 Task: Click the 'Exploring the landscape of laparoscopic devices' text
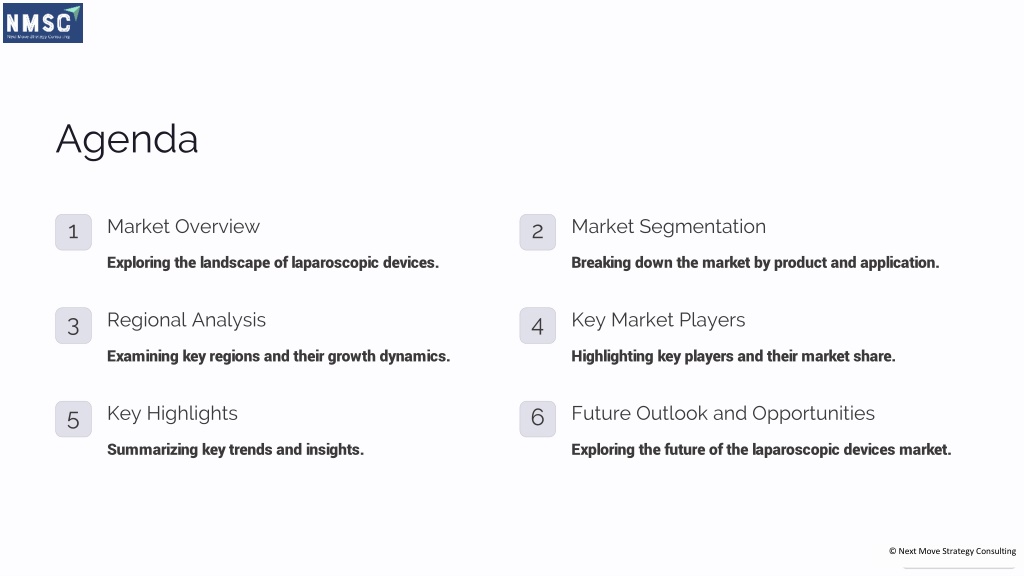[x=273, y=263]
